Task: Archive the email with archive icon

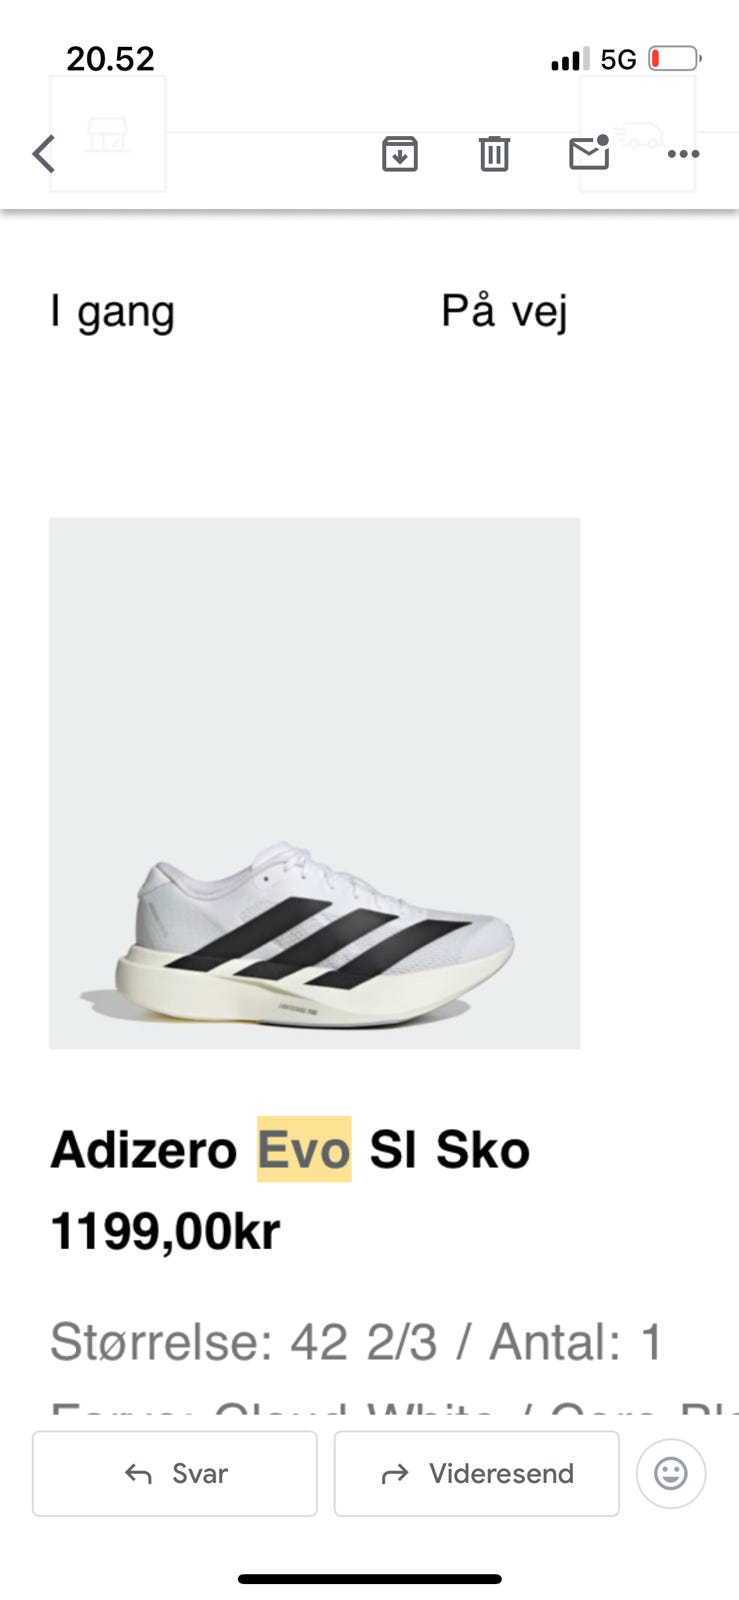Action: tap(399, 154)
